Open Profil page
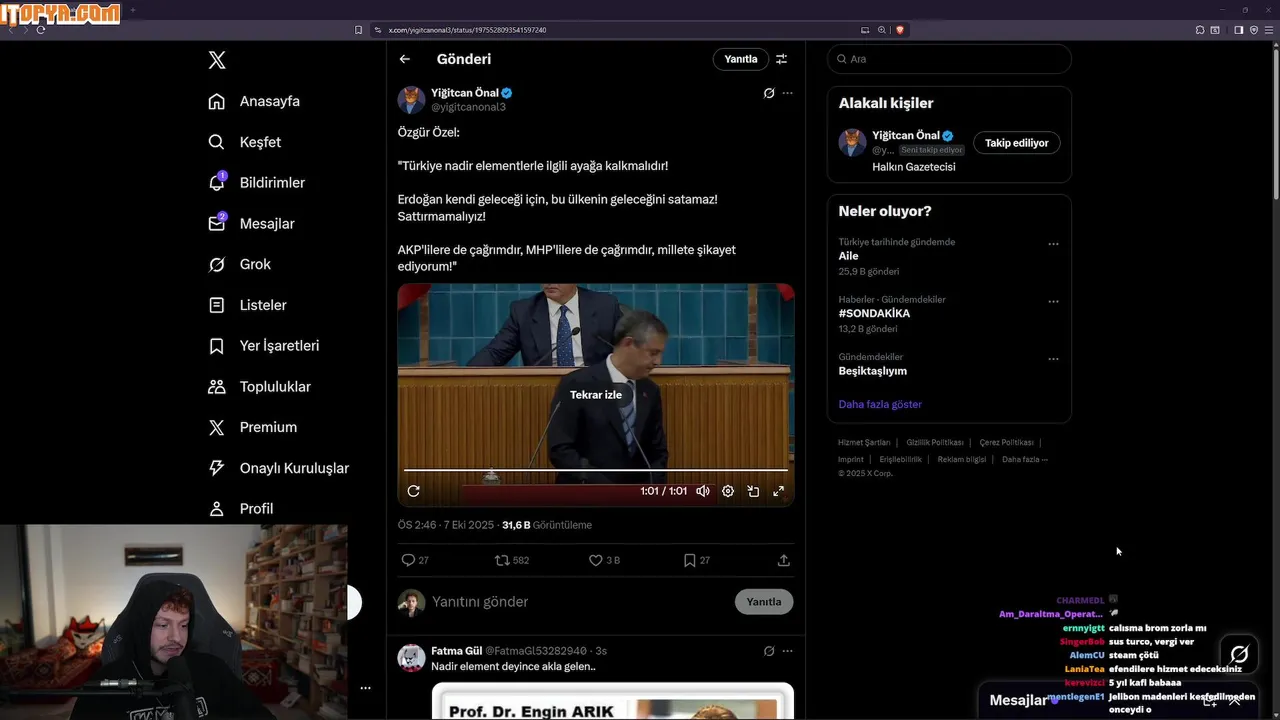Viewport: 1280px width, 720px height. click(240, 509)
